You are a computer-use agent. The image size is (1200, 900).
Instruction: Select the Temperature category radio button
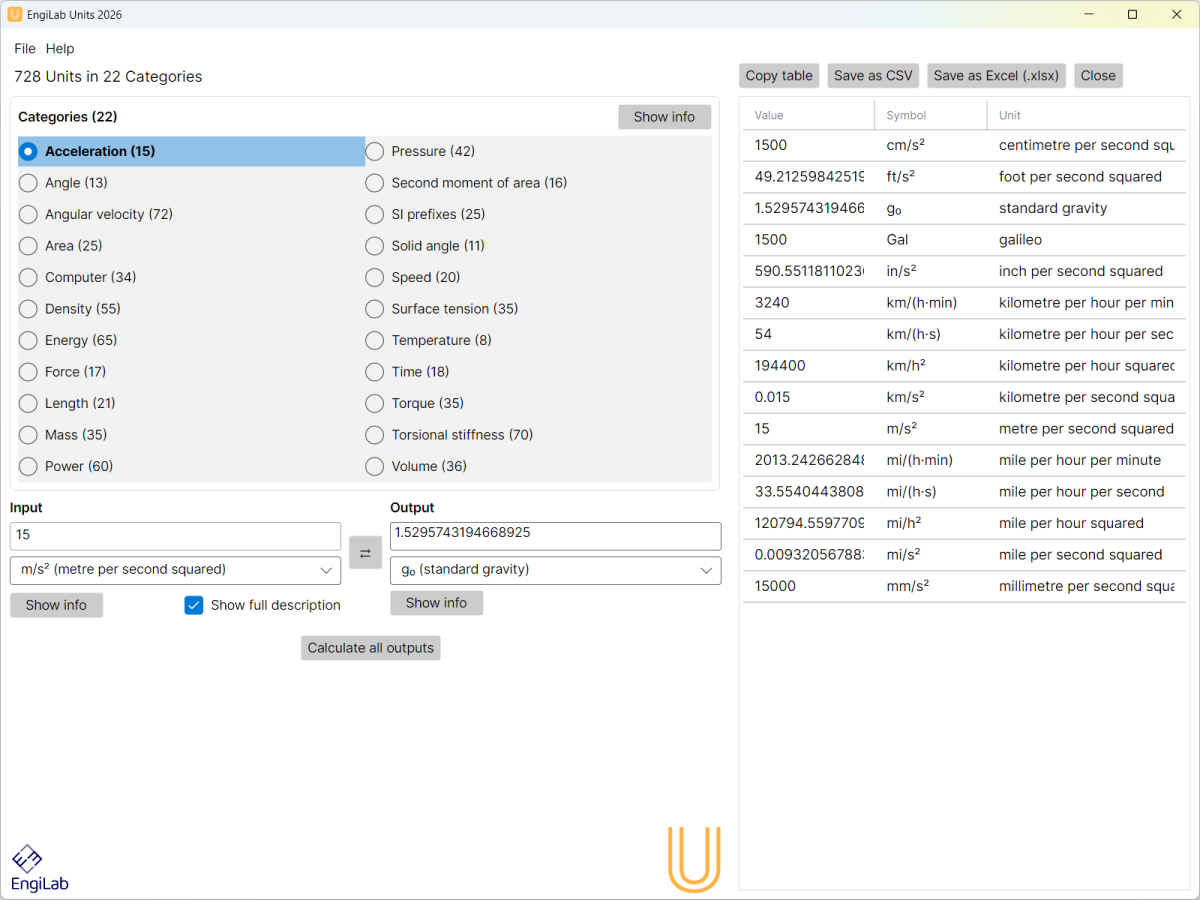(x=375, y=340)
